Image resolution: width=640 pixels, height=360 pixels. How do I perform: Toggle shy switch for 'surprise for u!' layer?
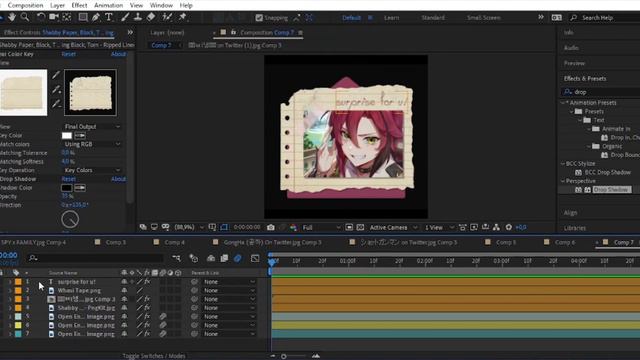click(124, 282)
